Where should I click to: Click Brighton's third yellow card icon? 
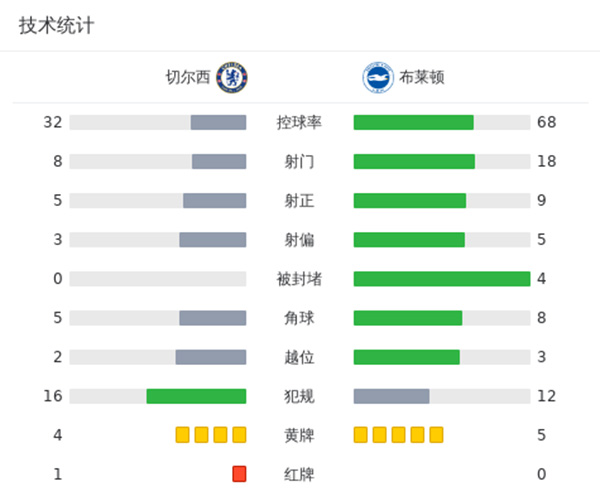click(x=398, y=434)
